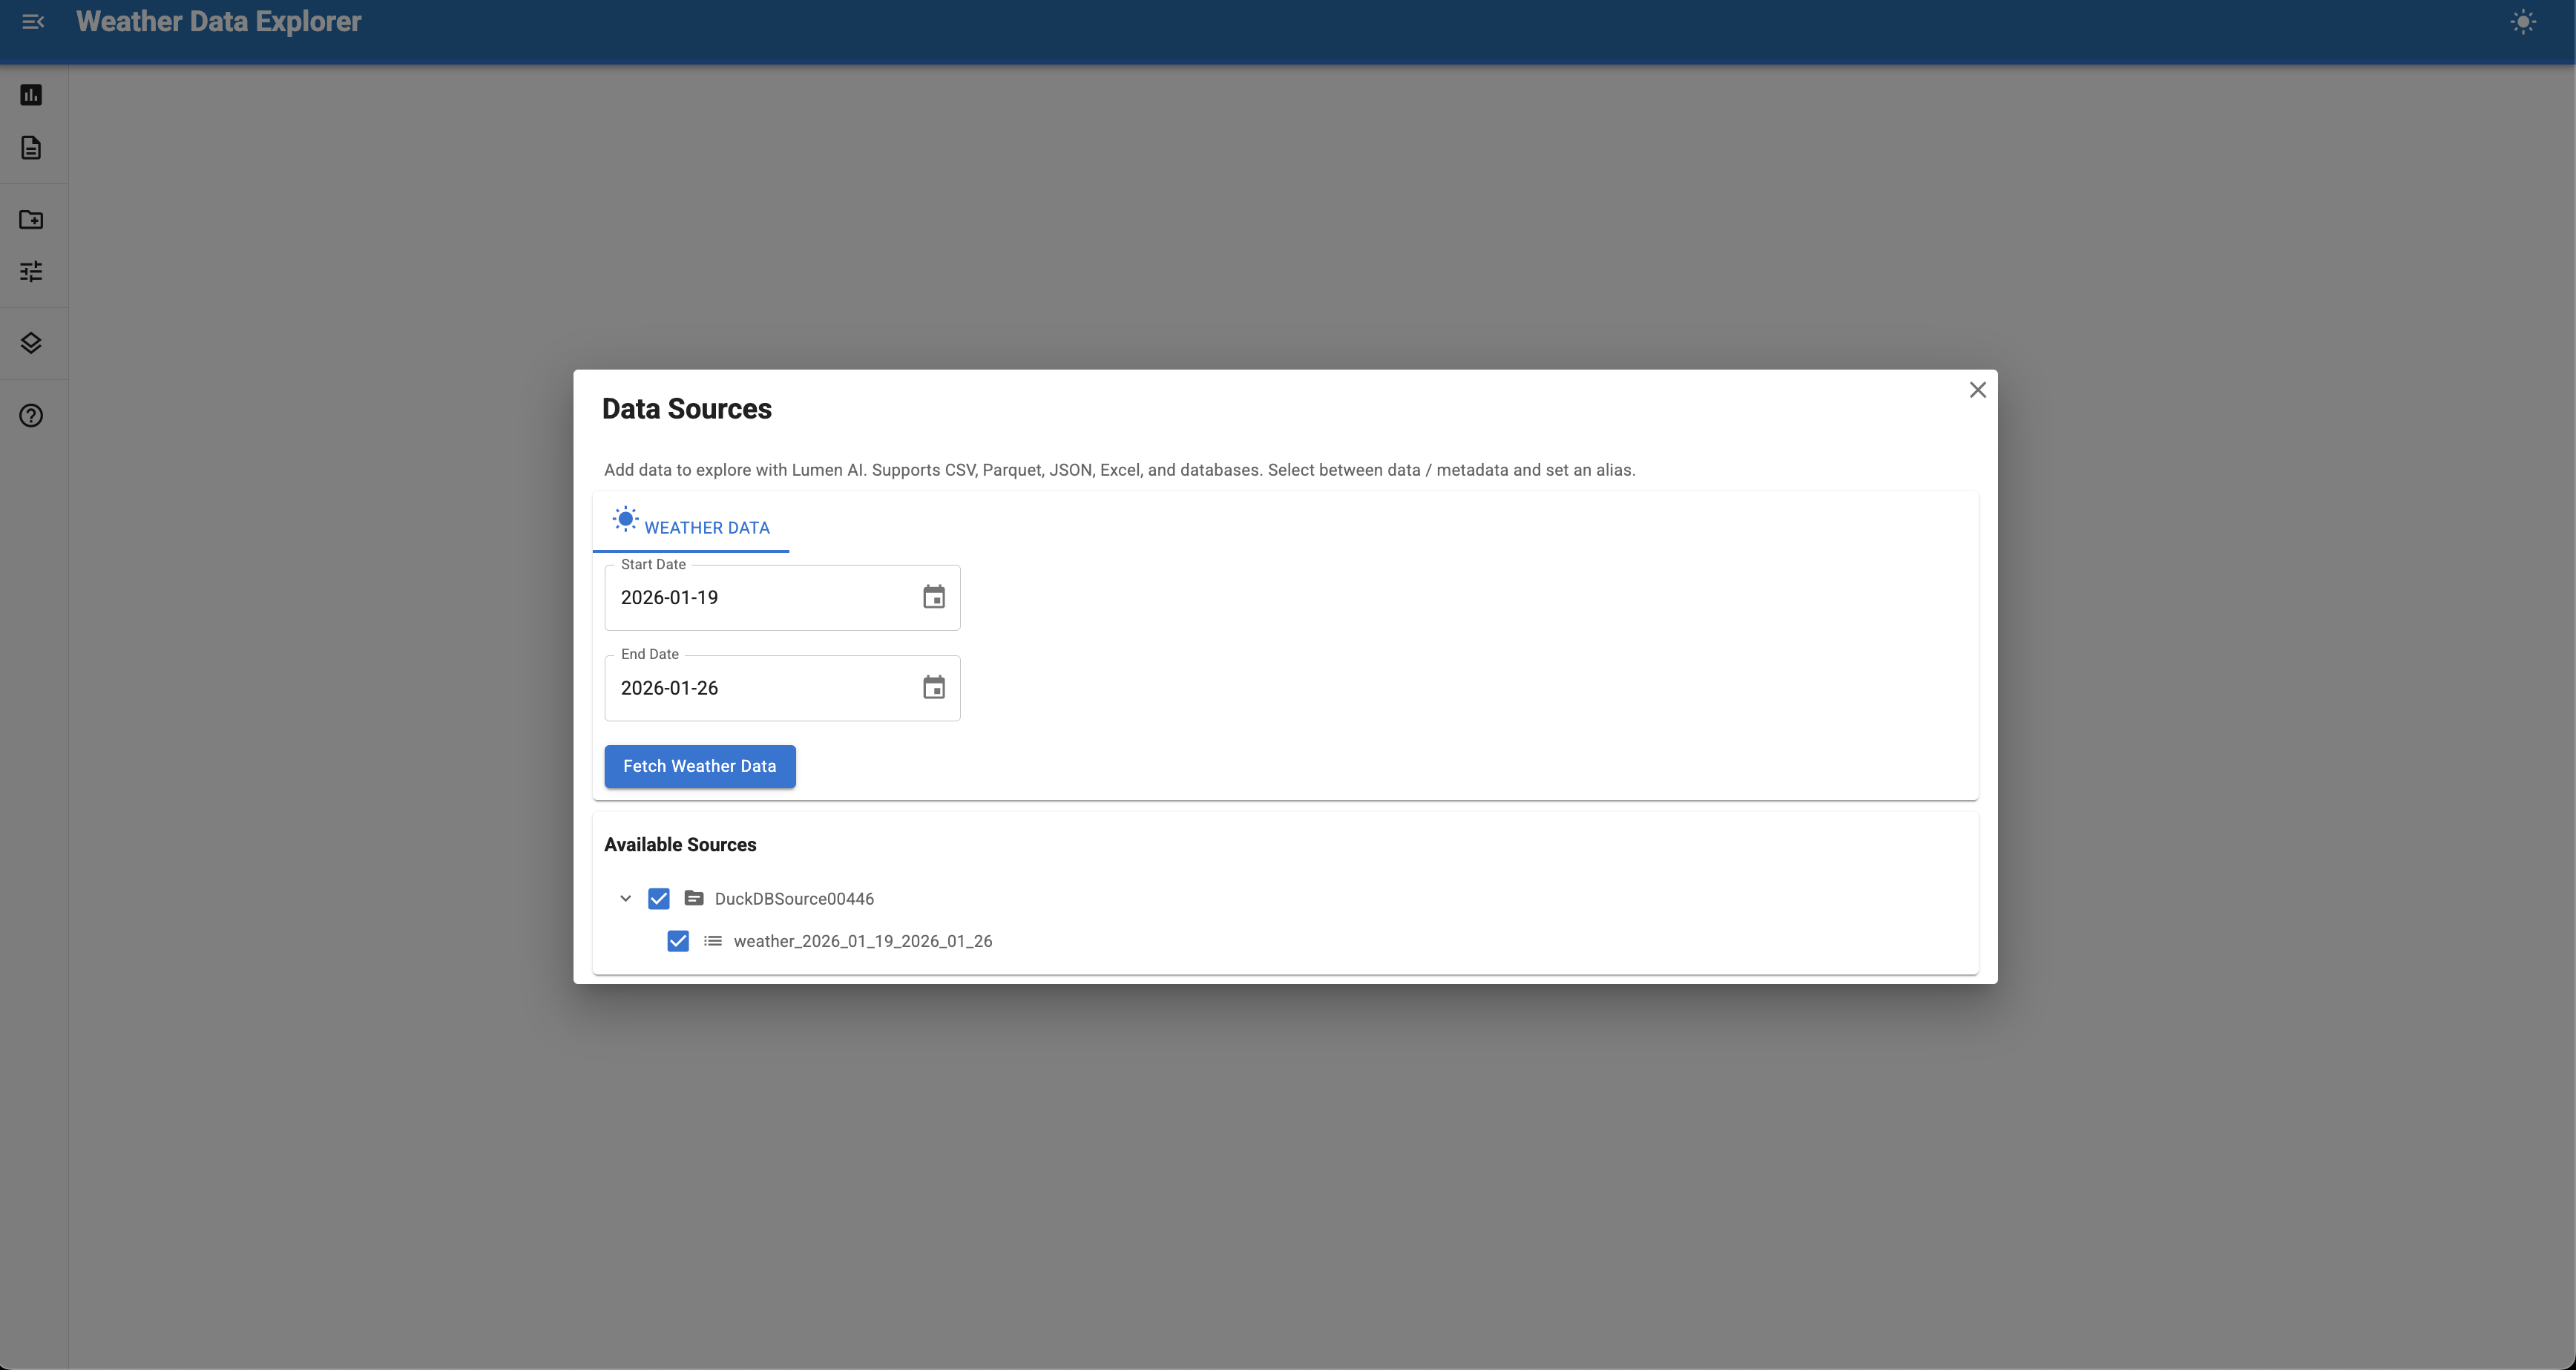The image size is (2576, 1370).
Task: Click the add folder sources icon
Action: click(x=31, y=219)
